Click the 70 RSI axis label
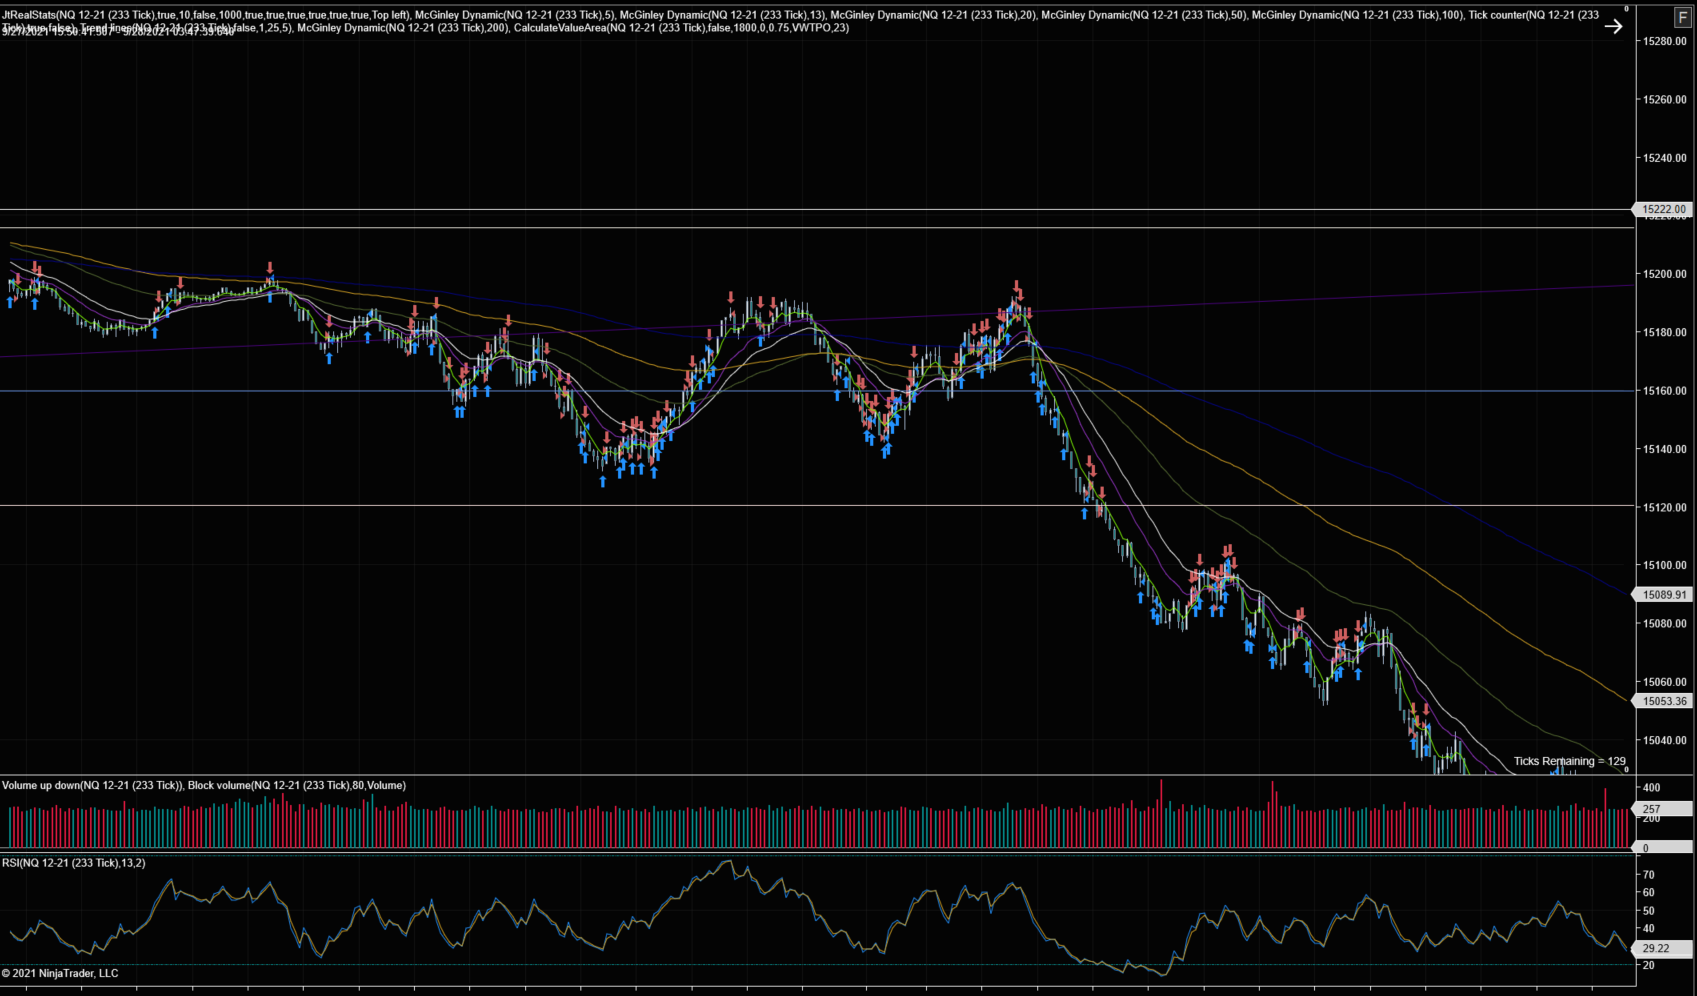The image size is (1697, 996). pos(1649,875)
